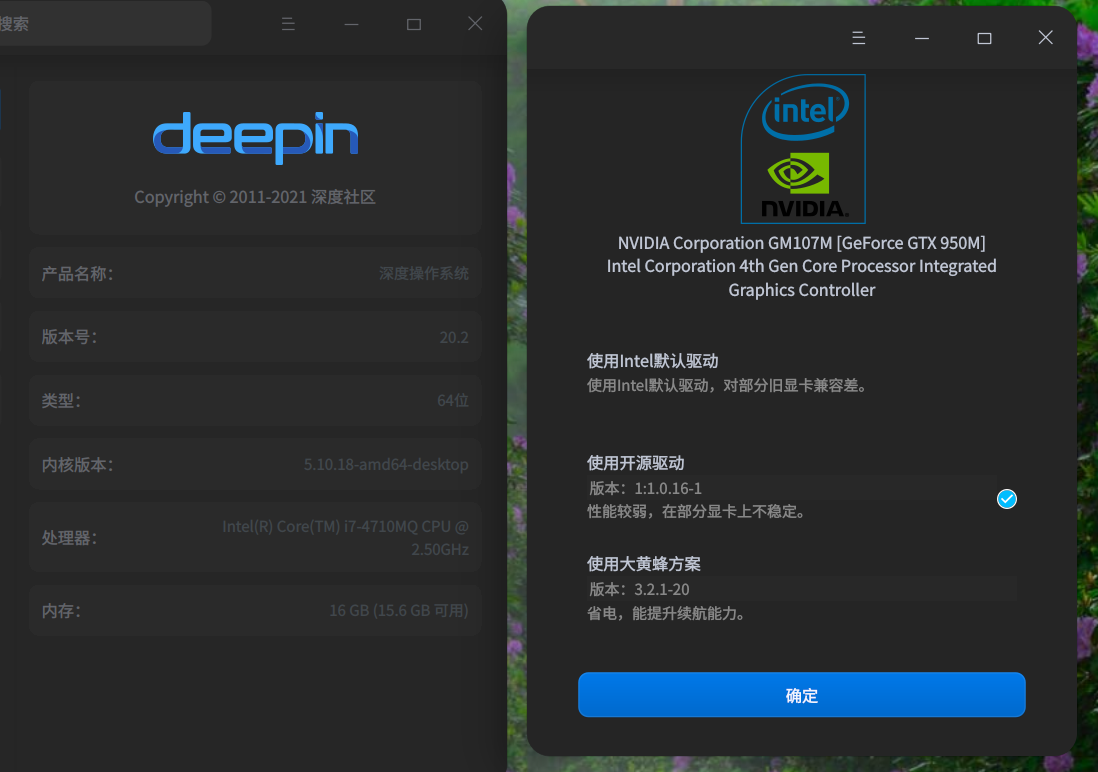Click the 对部分旧显卡兼容差 description

click(x=795, y=385)
